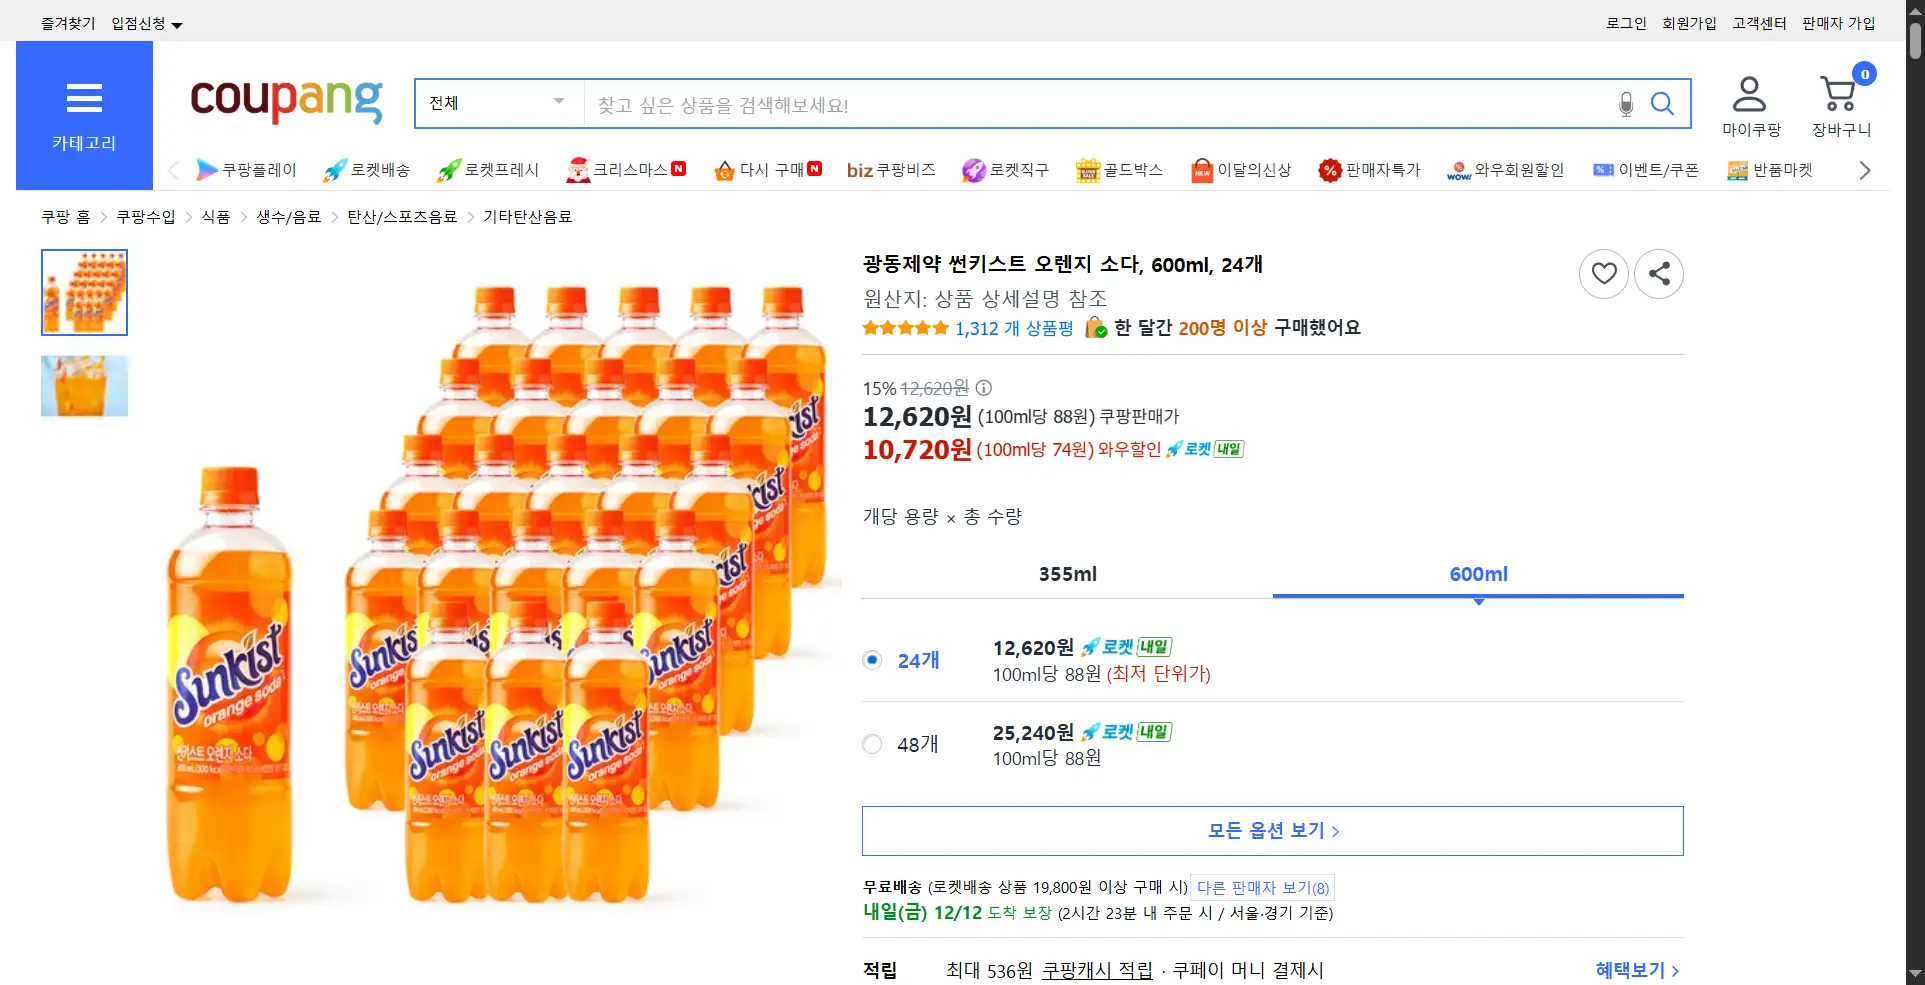Screen dimensions: 1925x985
Task: Click the magnifying glass search icon
Action: 1662,104
